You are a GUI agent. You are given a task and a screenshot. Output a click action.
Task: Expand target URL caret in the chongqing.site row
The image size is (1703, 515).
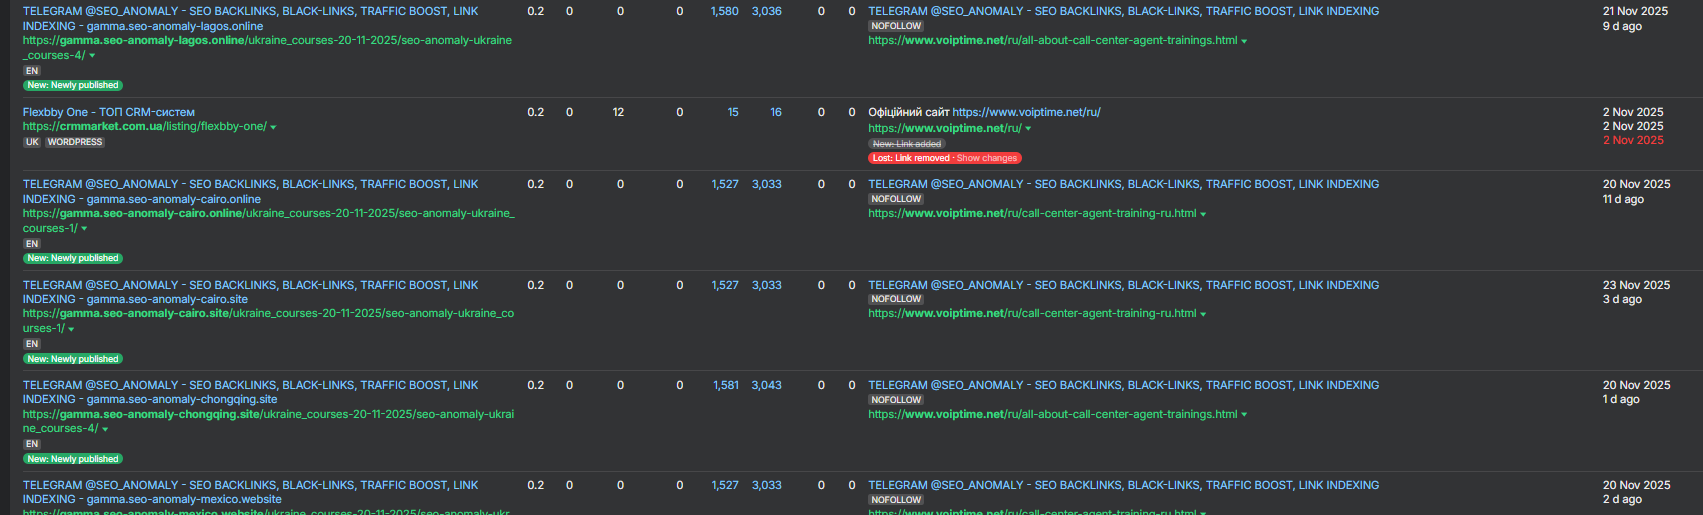tap(1244, 415)
